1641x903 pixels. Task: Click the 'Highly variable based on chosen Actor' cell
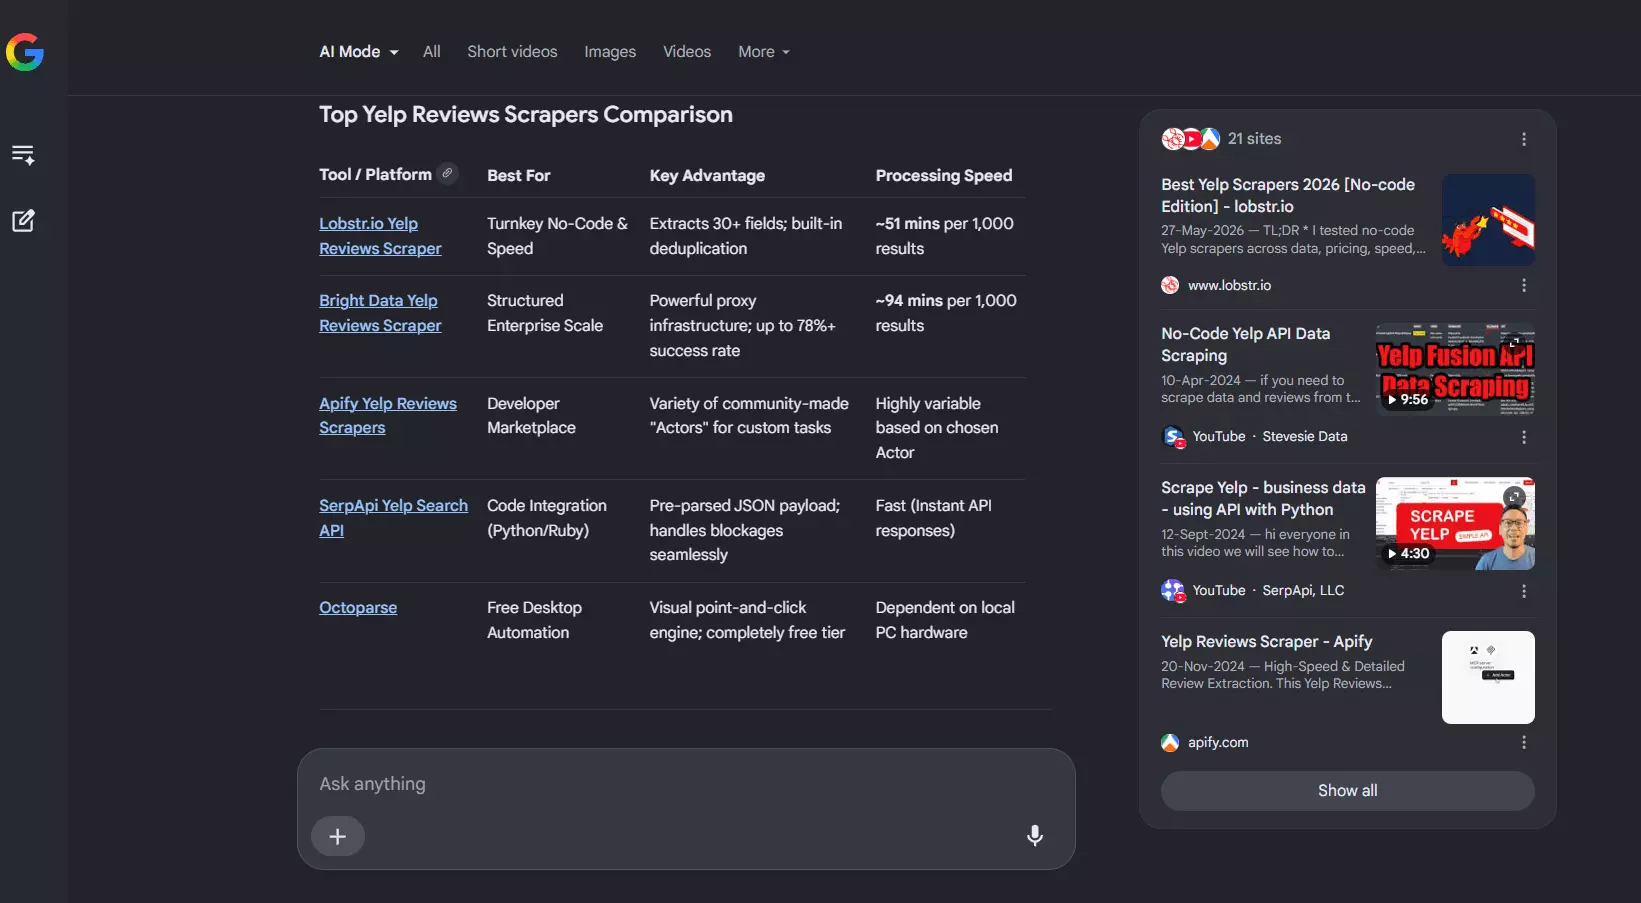tap(937, 428)
